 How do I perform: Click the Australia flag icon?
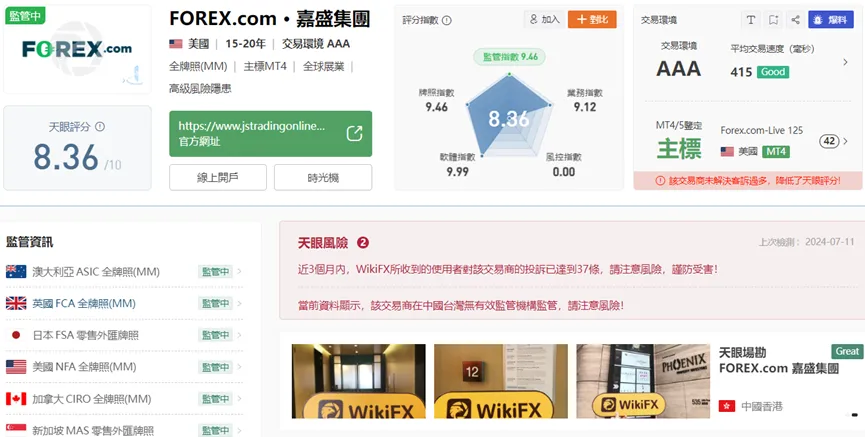[16, 271]
